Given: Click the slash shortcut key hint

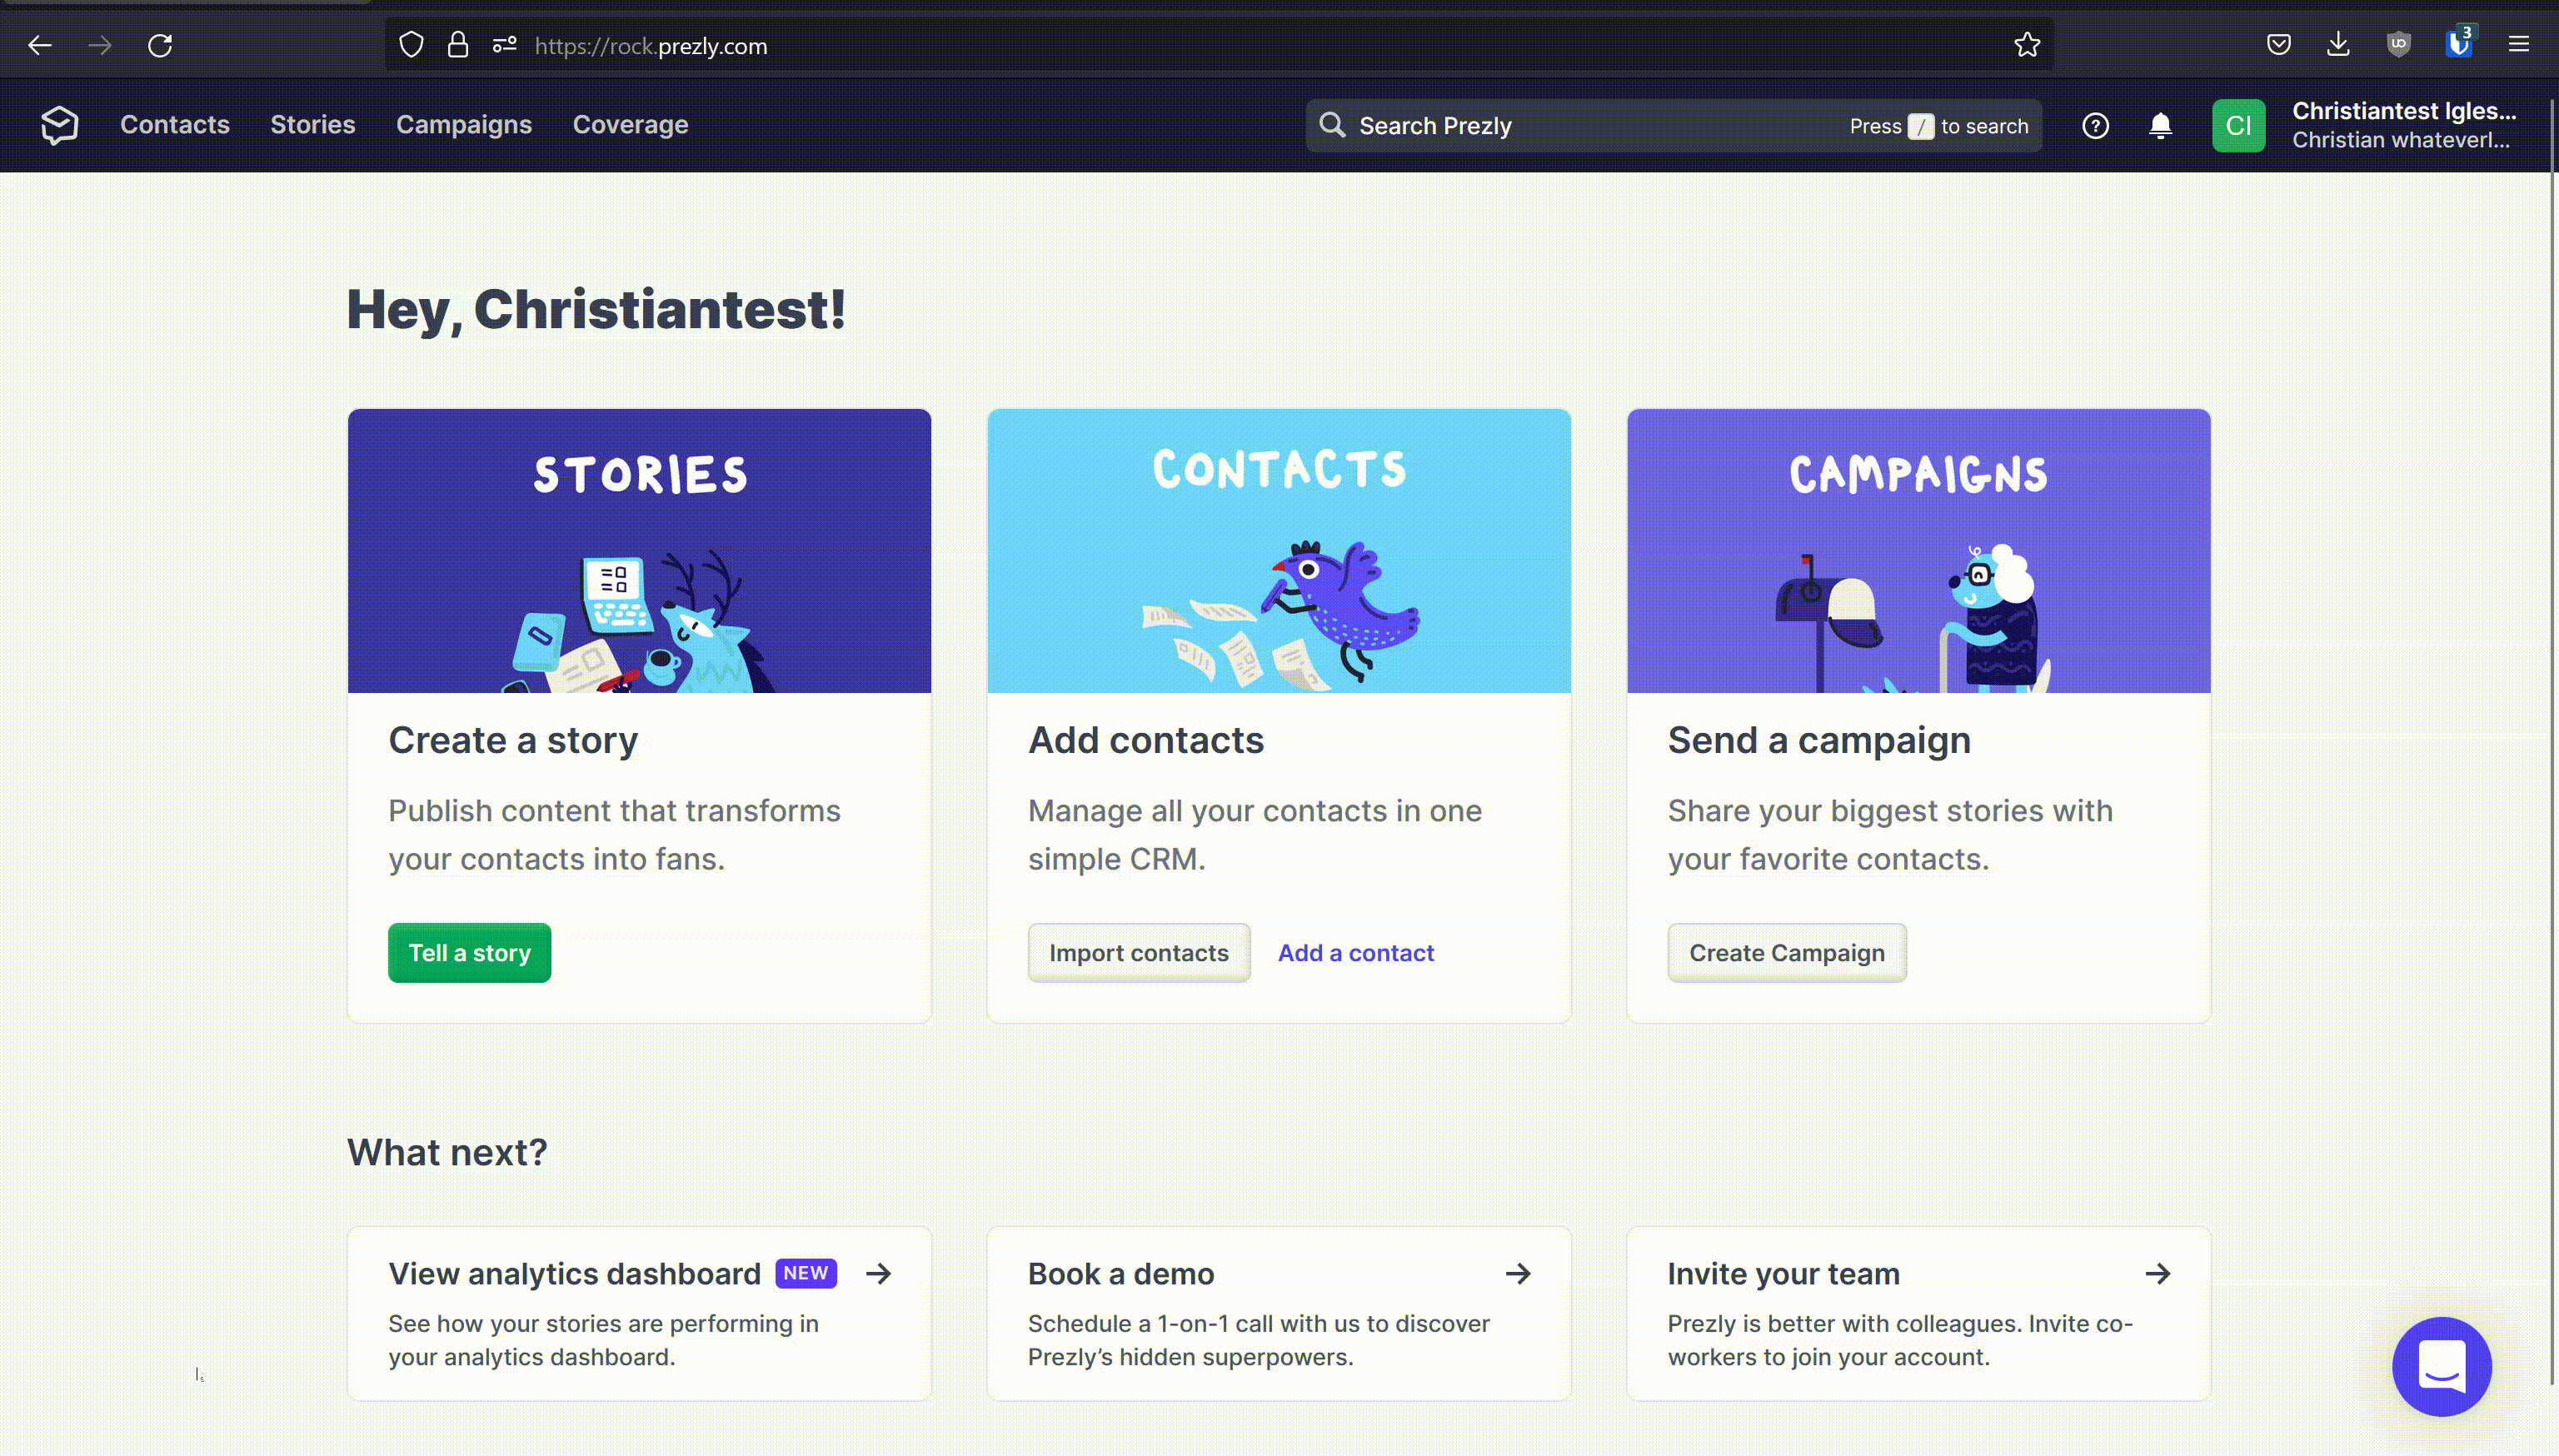Looking at the screenshot, I should click(x=1921, y=126).
